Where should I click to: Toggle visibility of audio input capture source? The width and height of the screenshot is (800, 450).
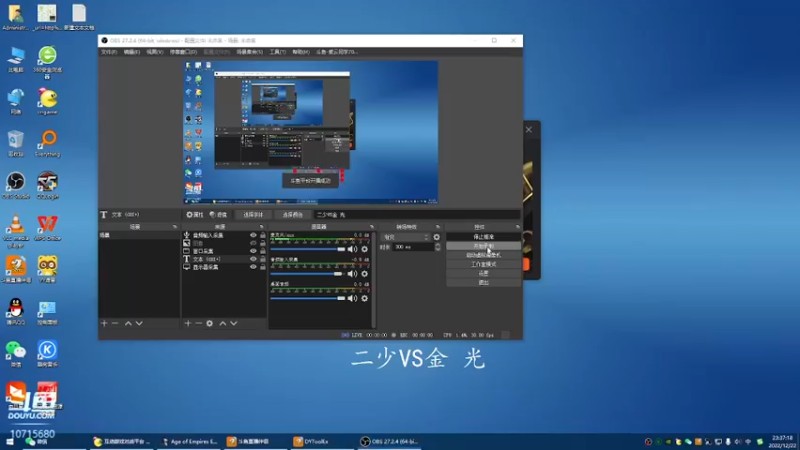tap(253, 235)
